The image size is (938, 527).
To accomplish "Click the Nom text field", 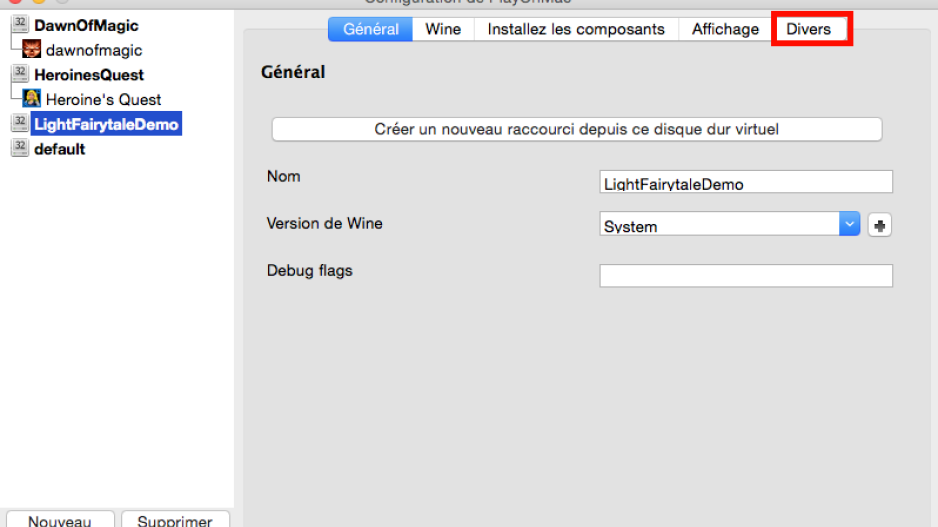I will point(746,182).
